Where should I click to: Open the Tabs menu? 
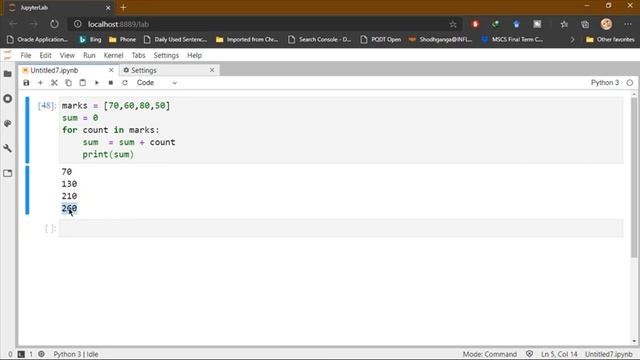point(138,55)
